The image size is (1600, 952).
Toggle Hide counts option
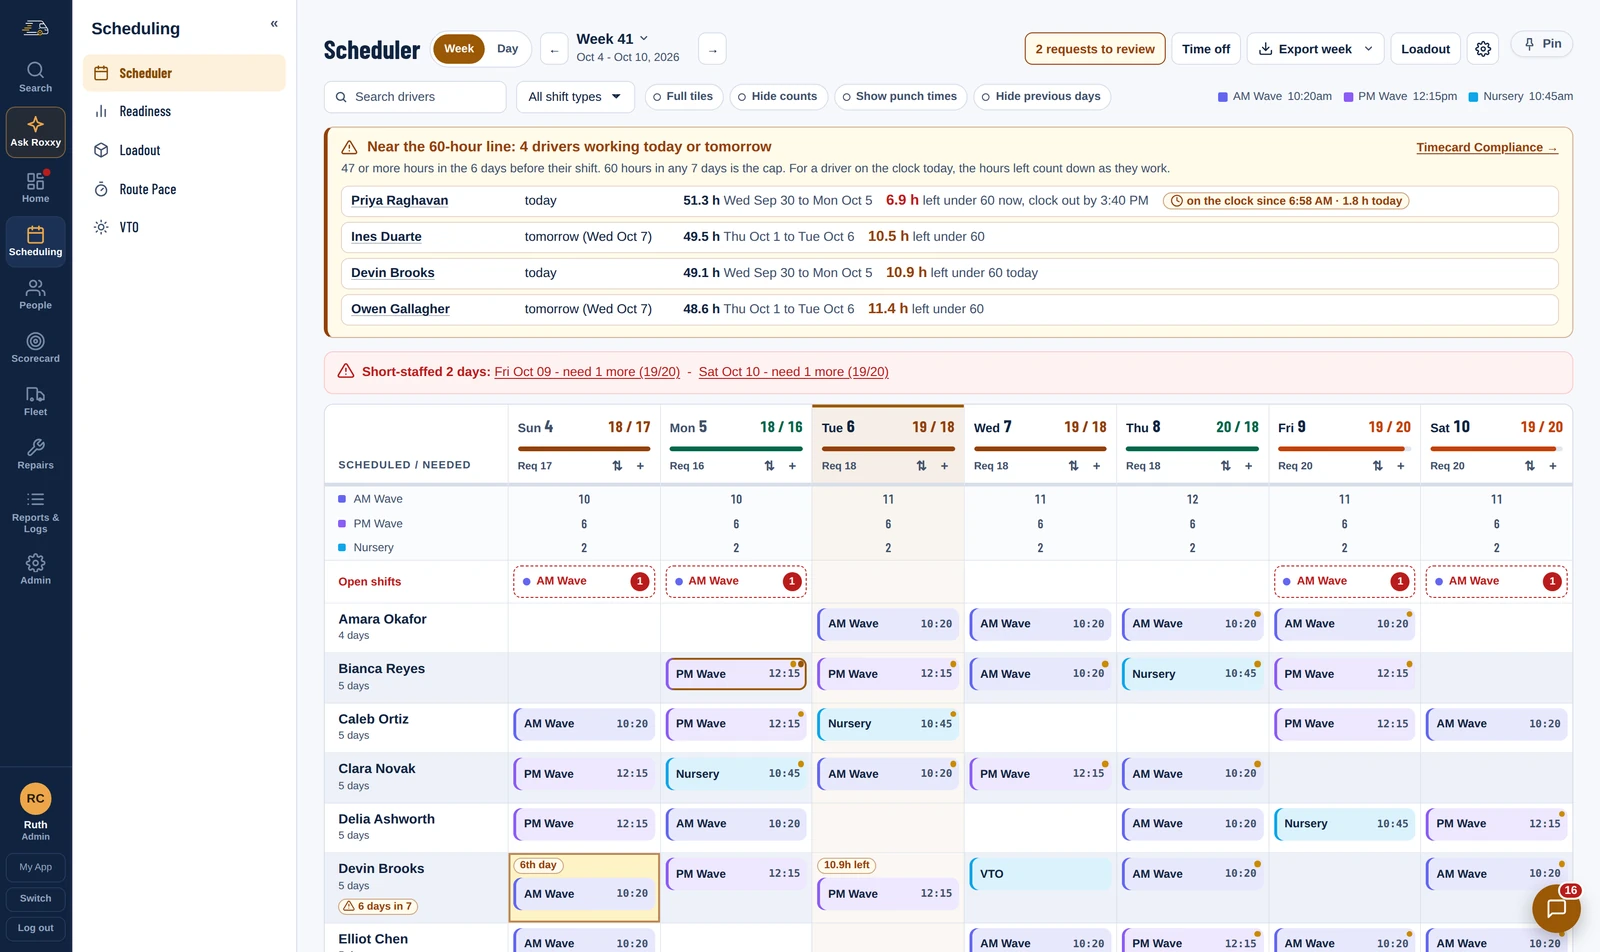(777, 97)
